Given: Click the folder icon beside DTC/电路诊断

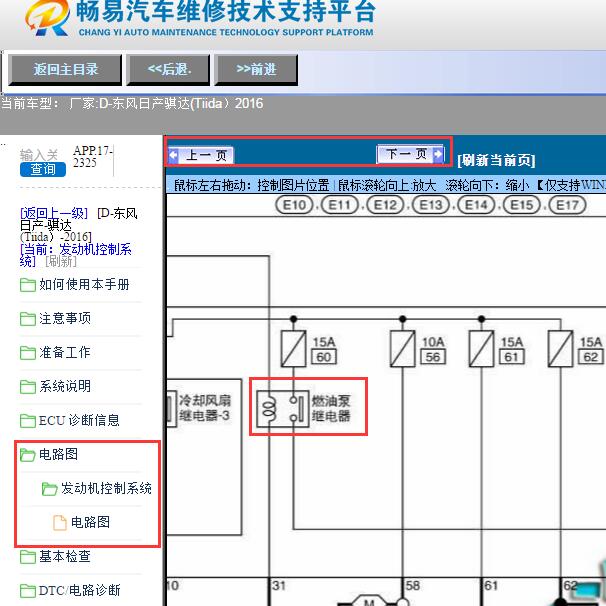Looking at the screenshot, I should point(28,591).
